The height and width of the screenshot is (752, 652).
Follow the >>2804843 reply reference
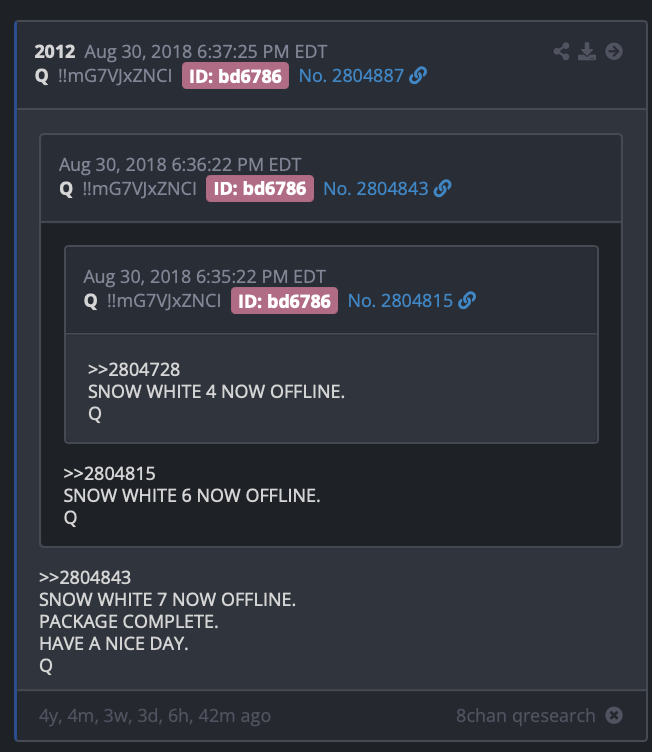(x=85, y=577)
